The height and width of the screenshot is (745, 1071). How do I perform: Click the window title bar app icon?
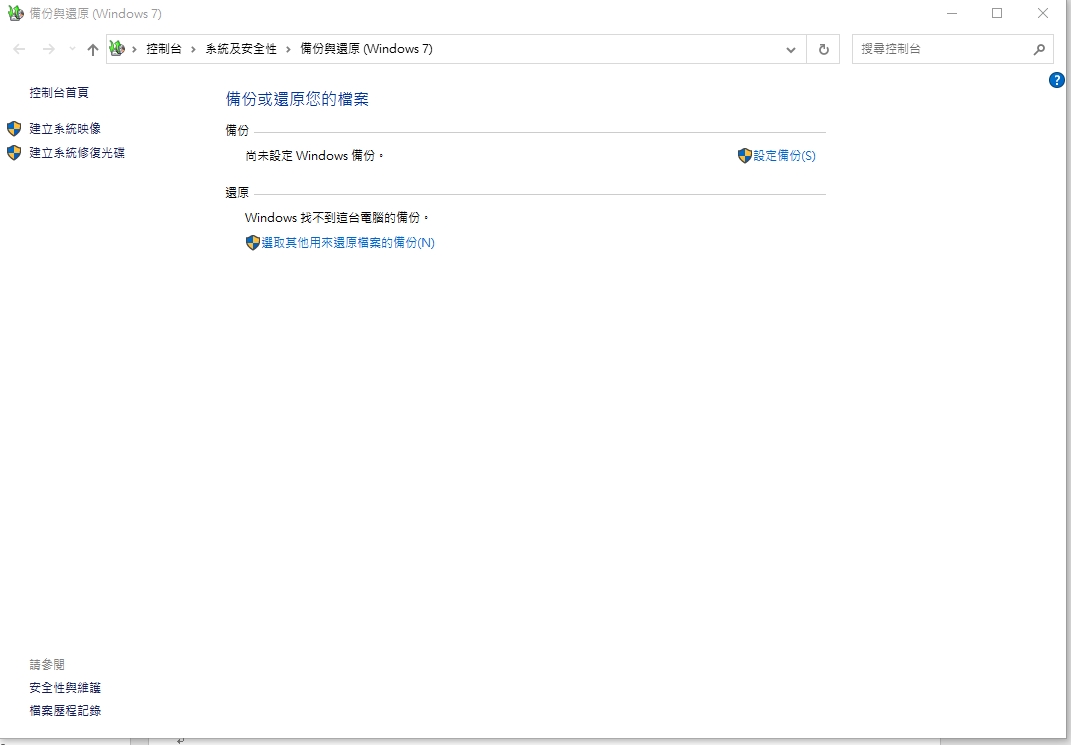click(15, 13)
